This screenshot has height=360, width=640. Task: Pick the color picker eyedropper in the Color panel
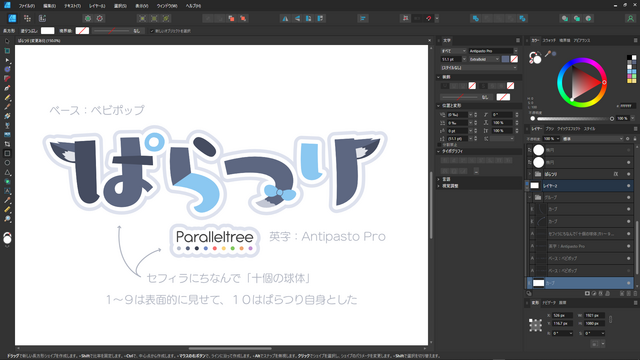coord(548,53)
